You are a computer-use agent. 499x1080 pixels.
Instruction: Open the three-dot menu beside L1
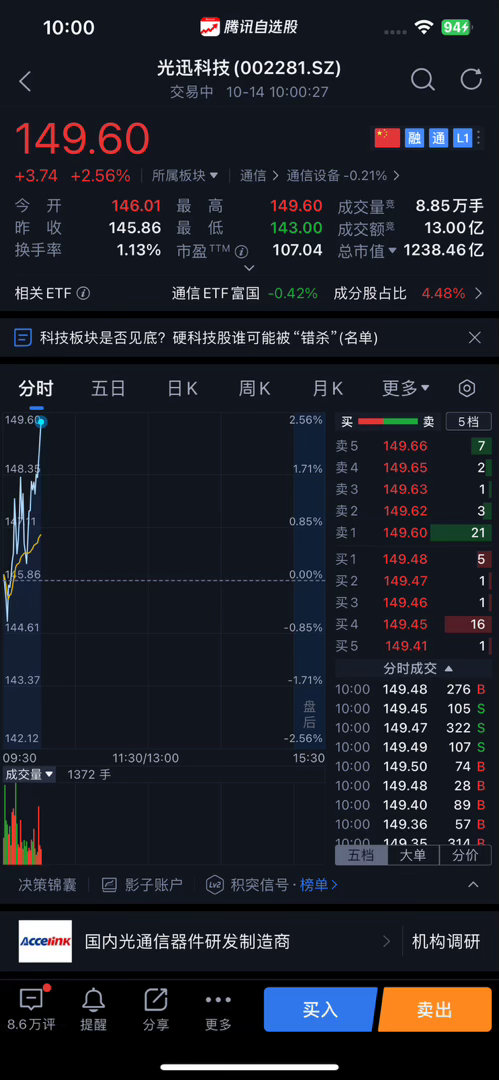480,138
